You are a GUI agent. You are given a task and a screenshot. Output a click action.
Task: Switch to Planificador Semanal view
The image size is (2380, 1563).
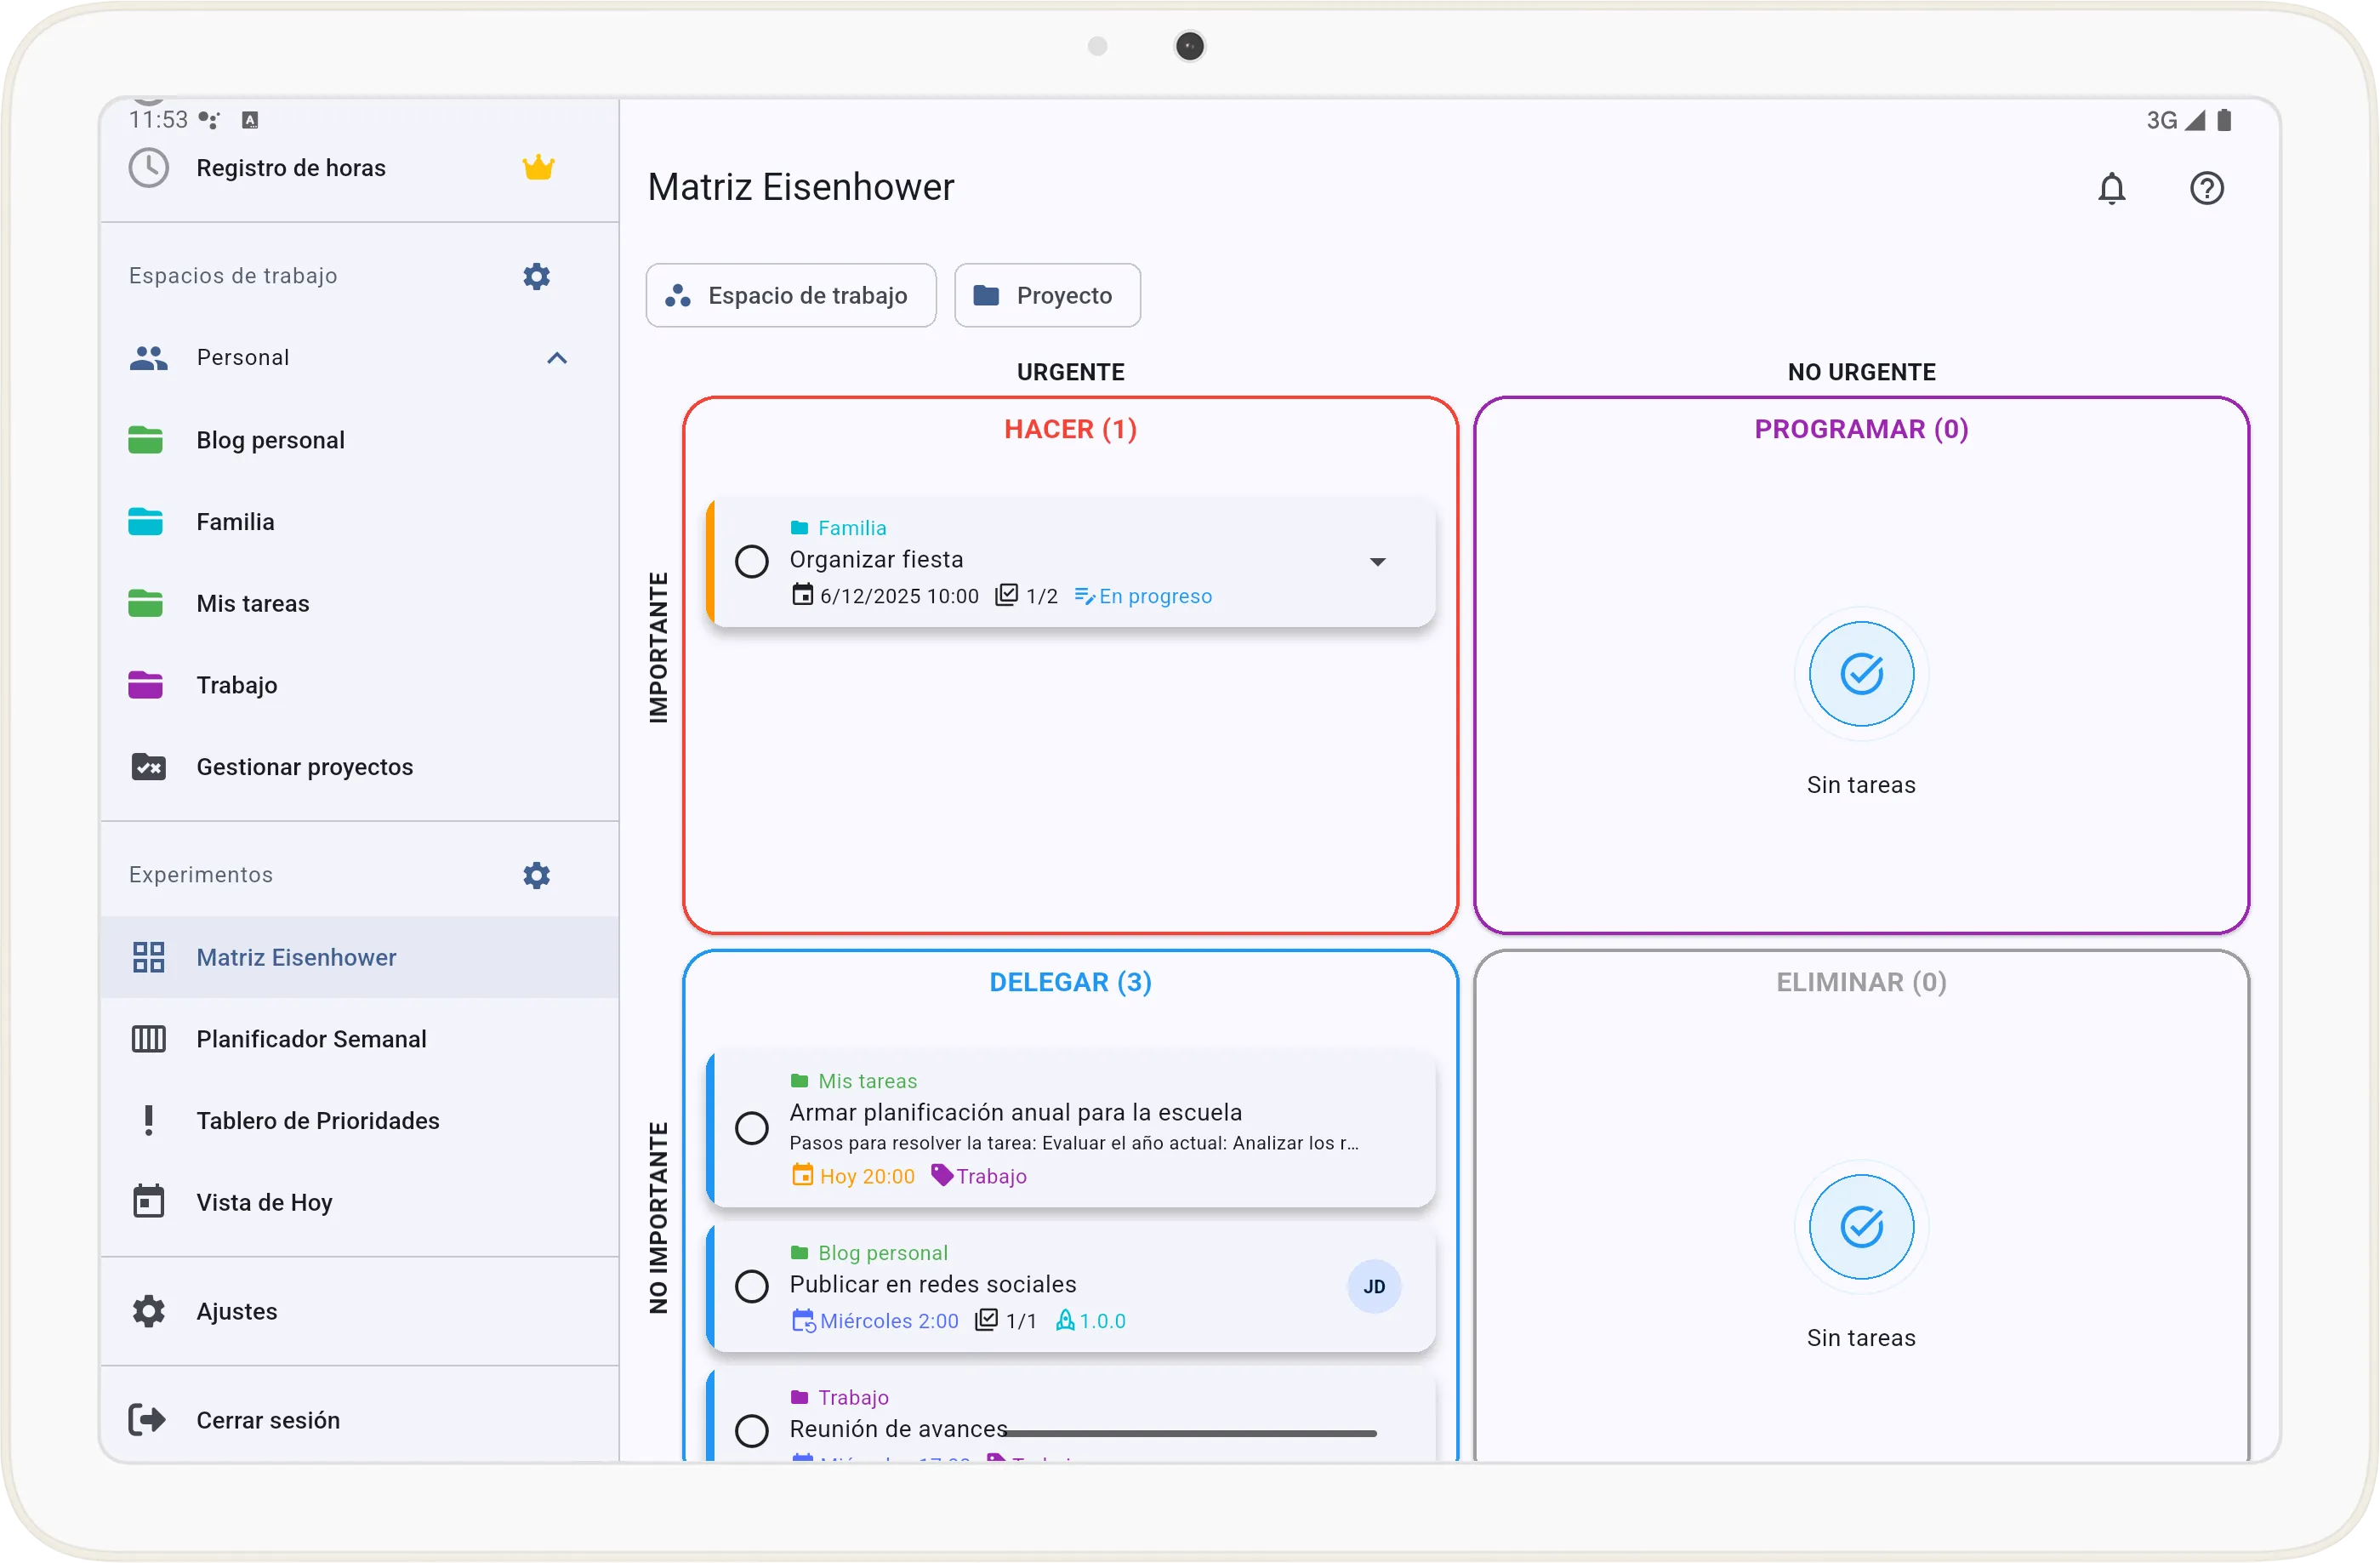[x=311, y=1039]
